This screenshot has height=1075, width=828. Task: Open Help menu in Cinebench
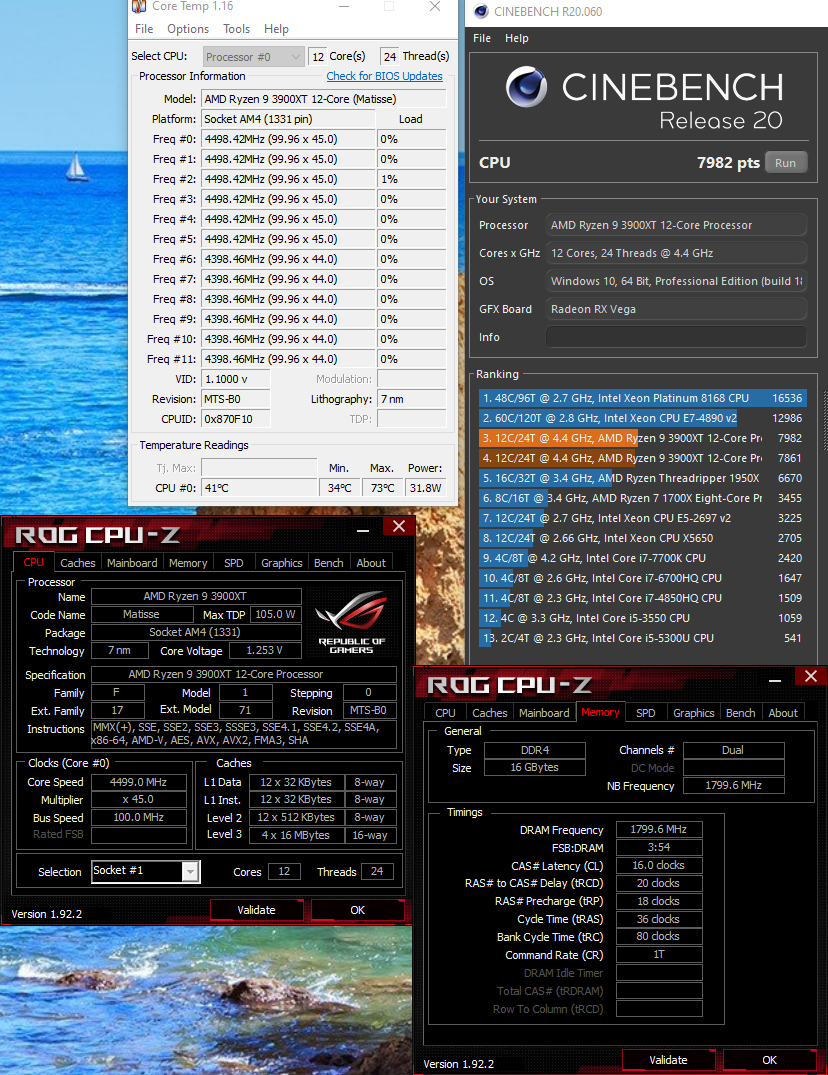tap(517, 38)
